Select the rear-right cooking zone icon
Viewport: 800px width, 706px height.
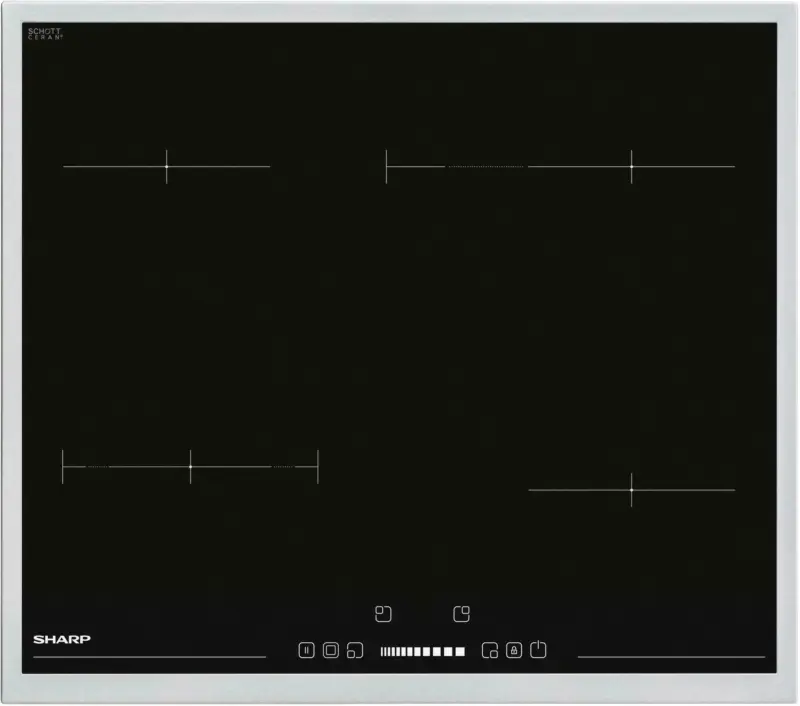click(x=461, y=613)
